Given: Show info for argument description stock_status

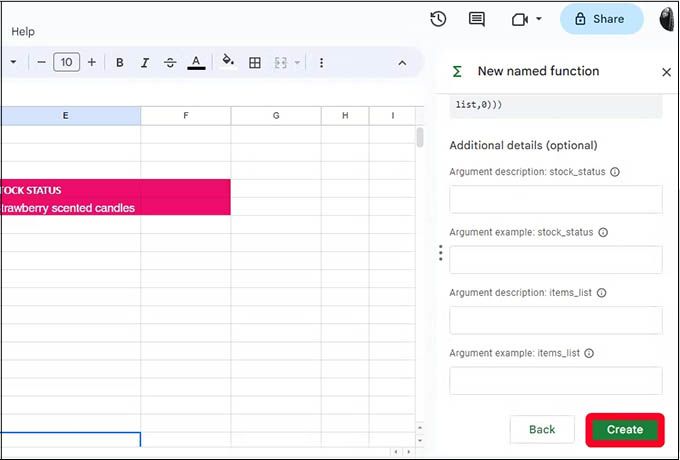Looking at the screenshot, I should tap(615, 172).
